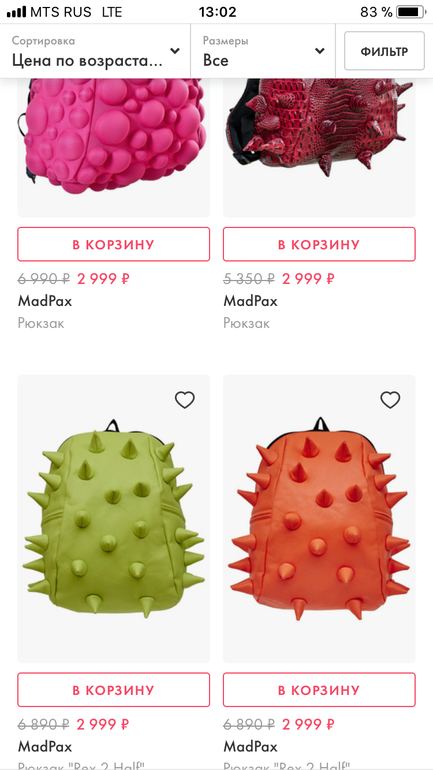The height and width of the screenshot is (770, 433).
Task: Open the ФИЛЬТР button
Action: tap(384, 51)
